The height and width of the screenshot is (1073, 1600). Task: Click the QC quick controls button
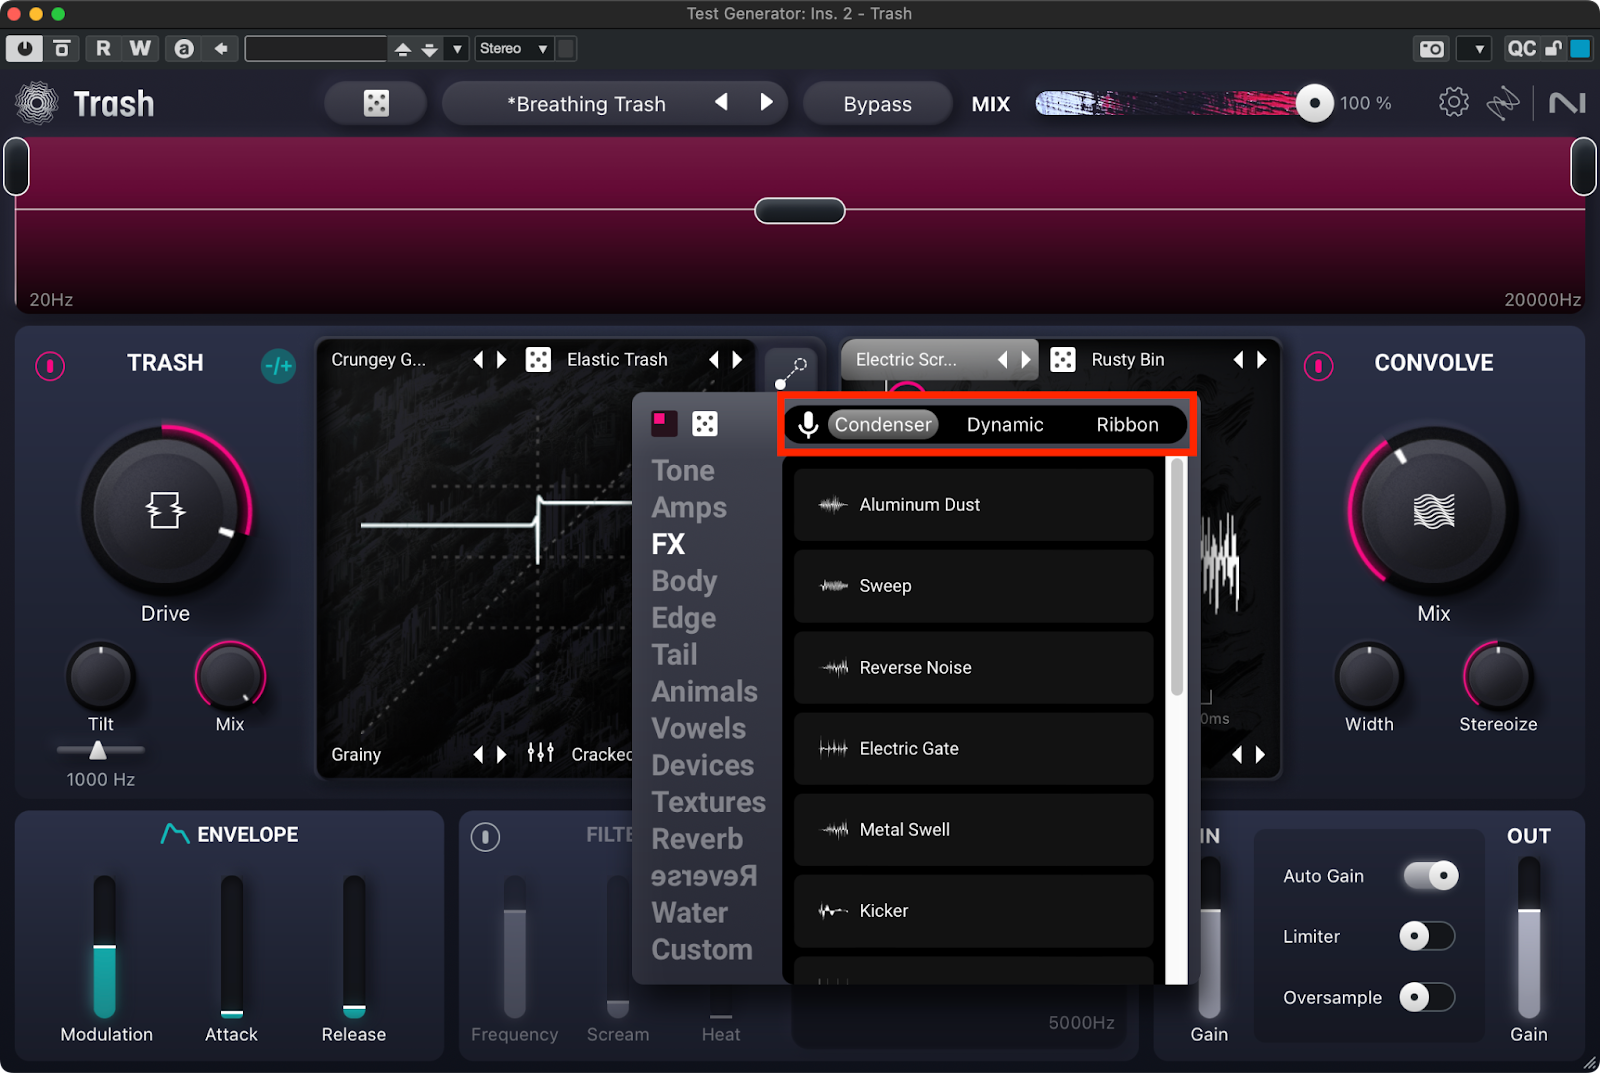coord(1522,48)
